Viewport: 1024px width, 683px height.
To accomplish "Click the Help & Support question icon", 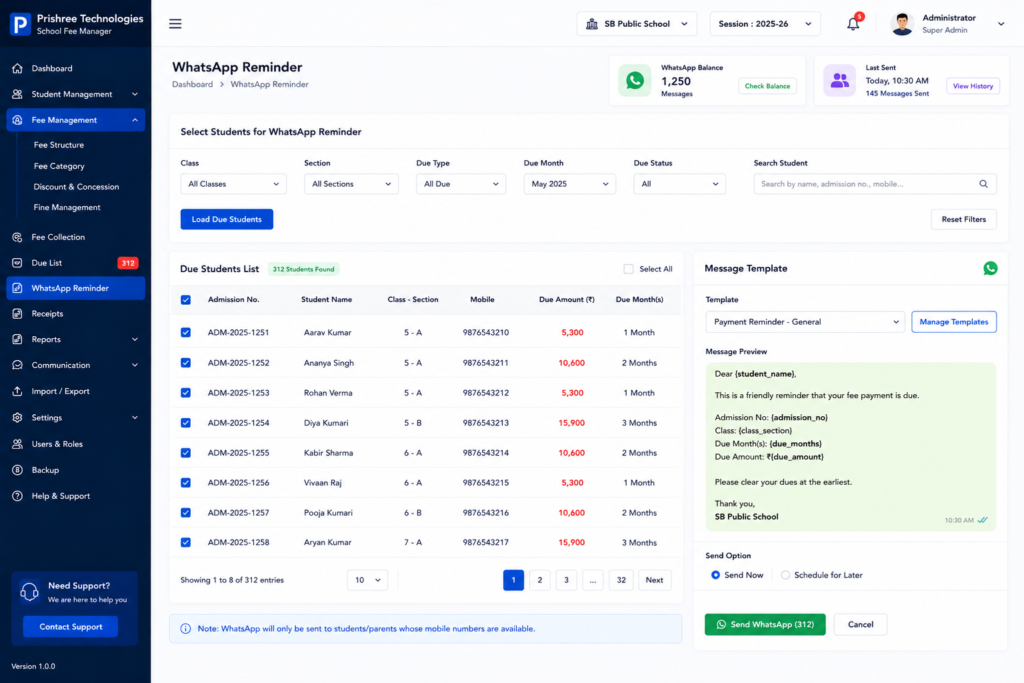I will point(18,496).
